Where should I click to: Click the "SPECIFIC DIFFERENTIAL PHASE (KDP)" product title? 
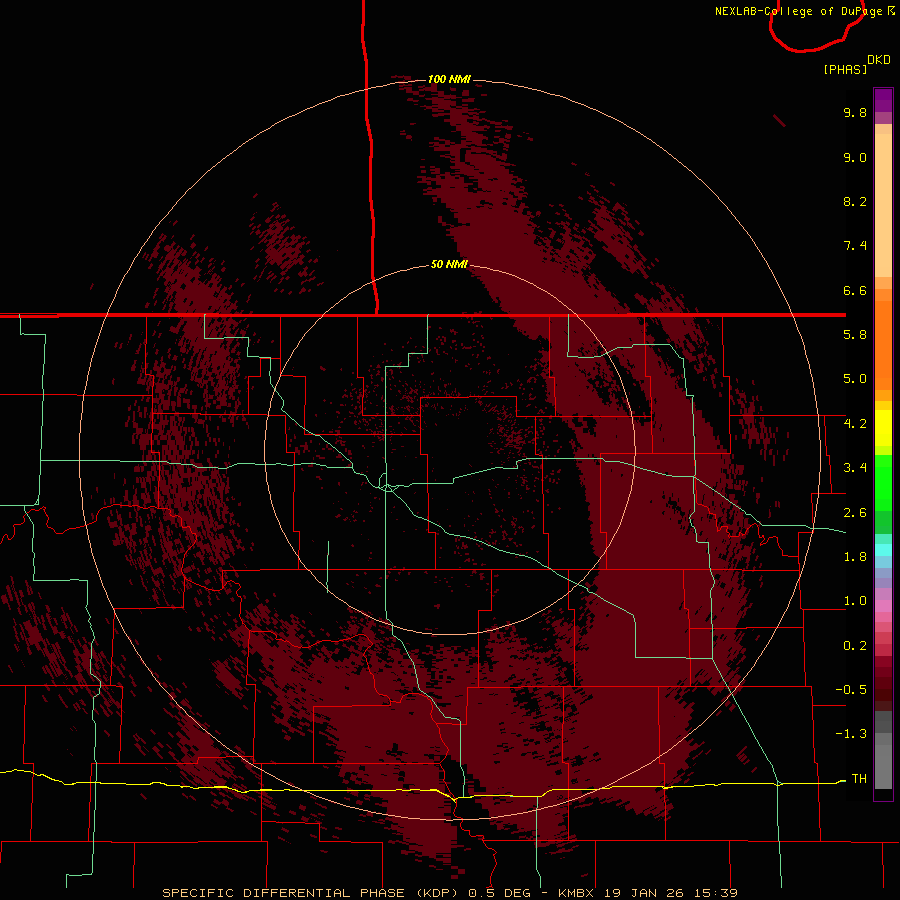312,893
